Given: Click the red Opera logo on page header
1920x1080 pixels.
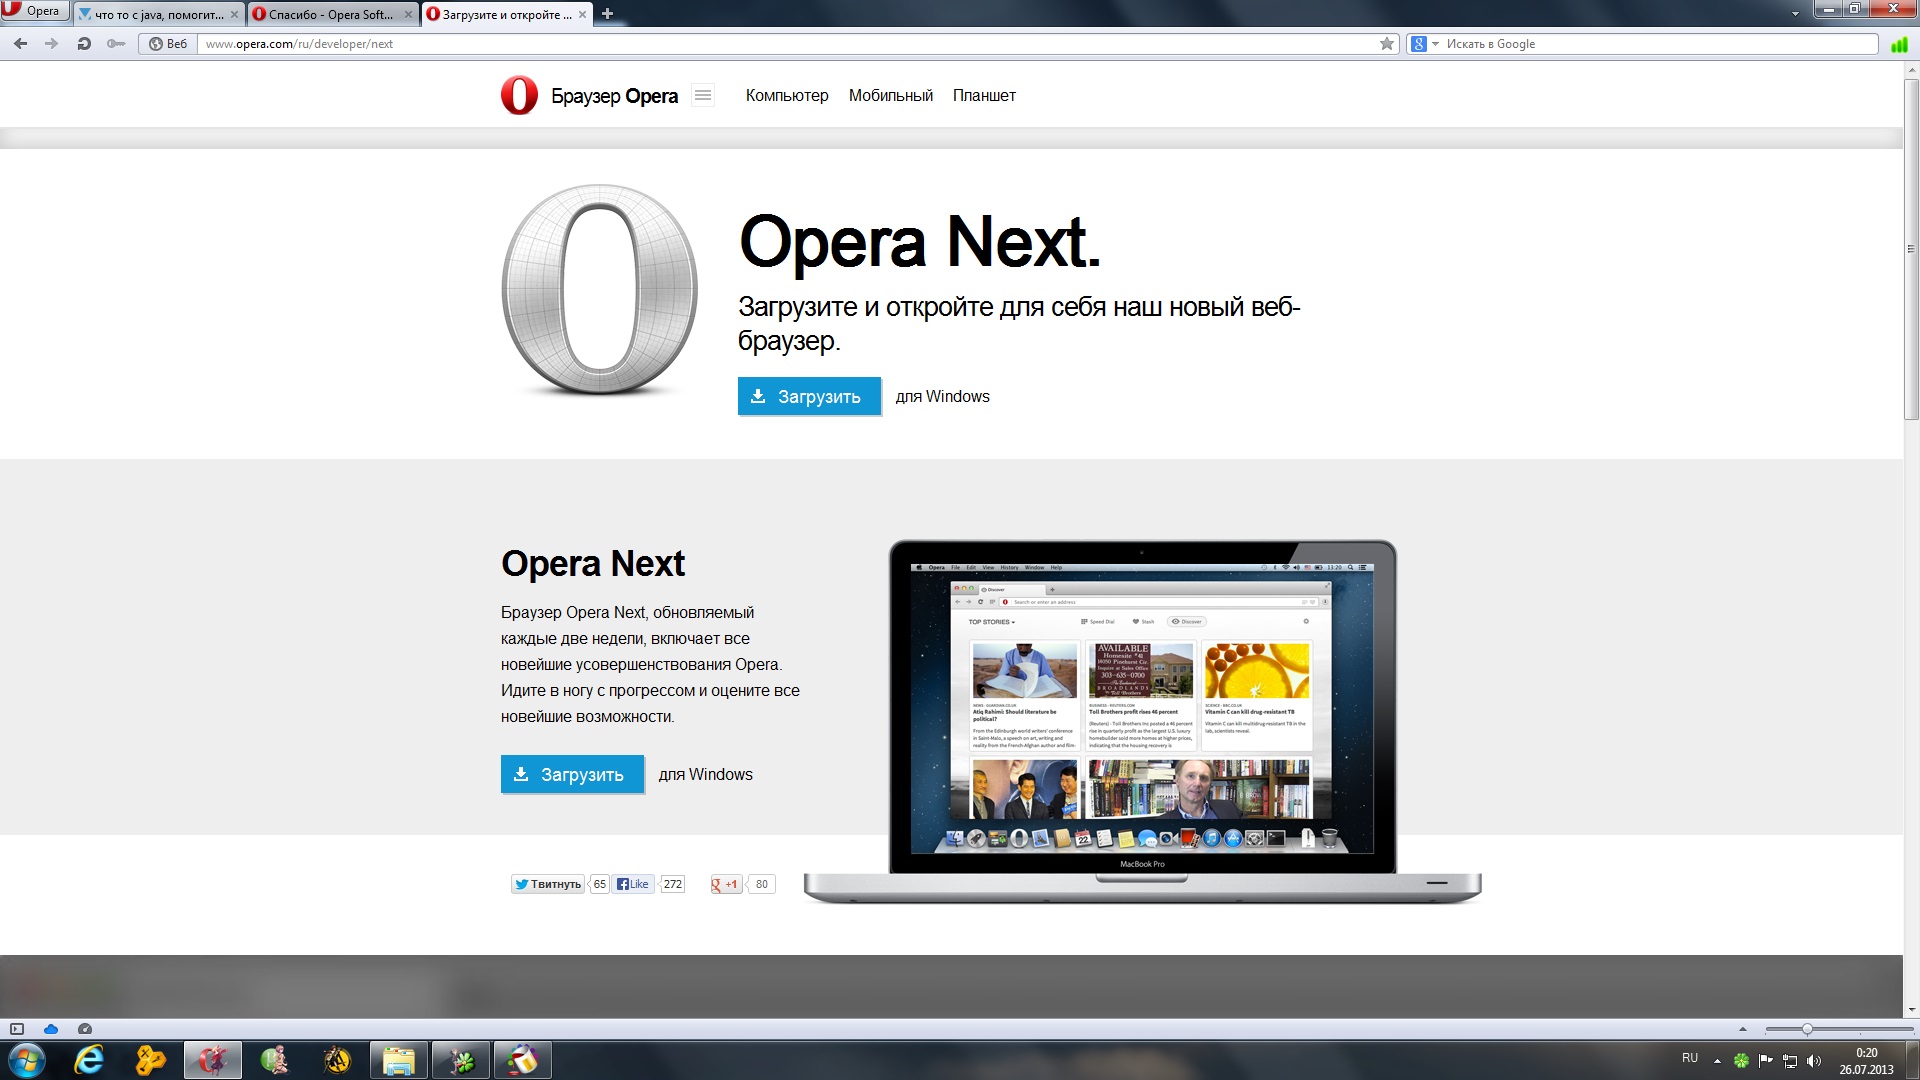Looking at the screenshot, I should coord(519,96).
